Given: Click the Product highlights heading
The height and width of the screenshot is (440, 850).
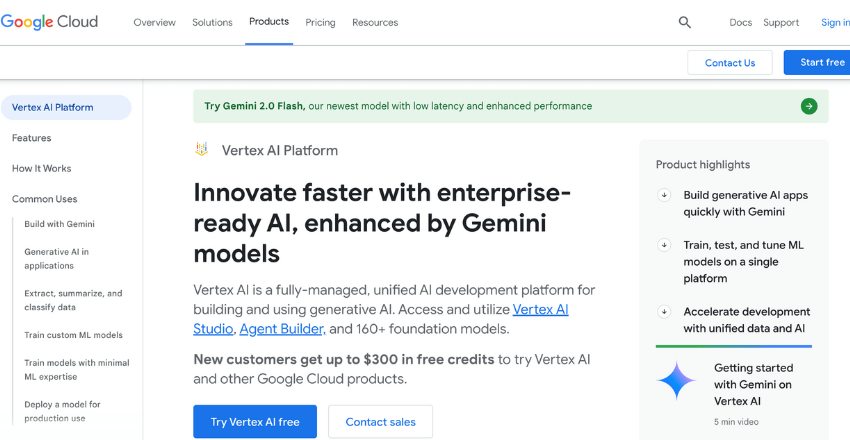Looking at the screenshot, I should (703, 164).
